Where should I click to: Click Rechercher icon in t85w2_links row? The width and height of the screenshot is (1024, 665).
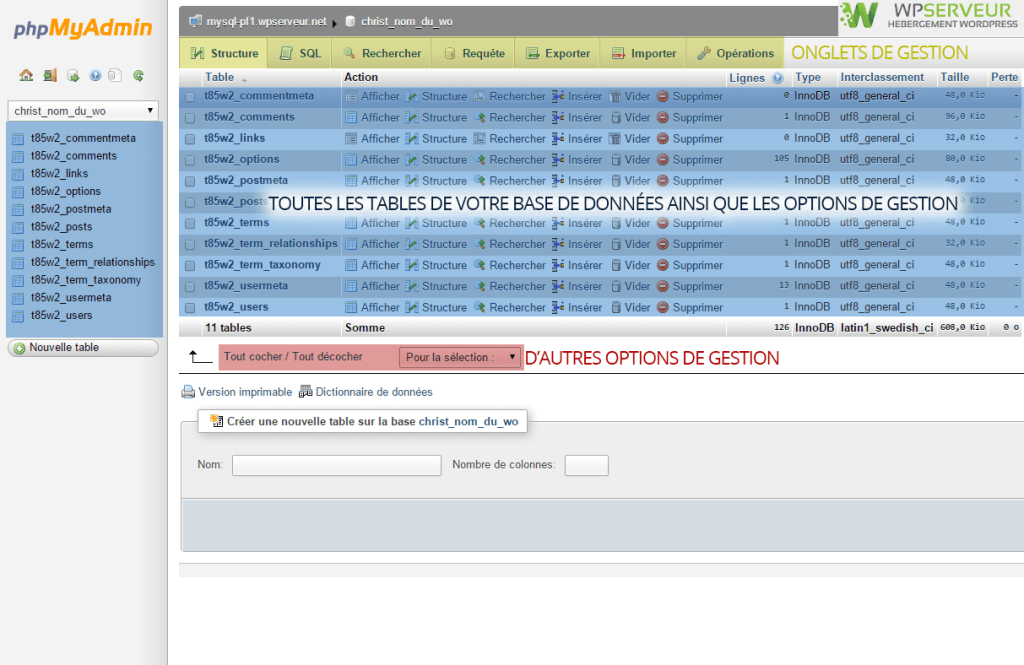coord(480,138)
